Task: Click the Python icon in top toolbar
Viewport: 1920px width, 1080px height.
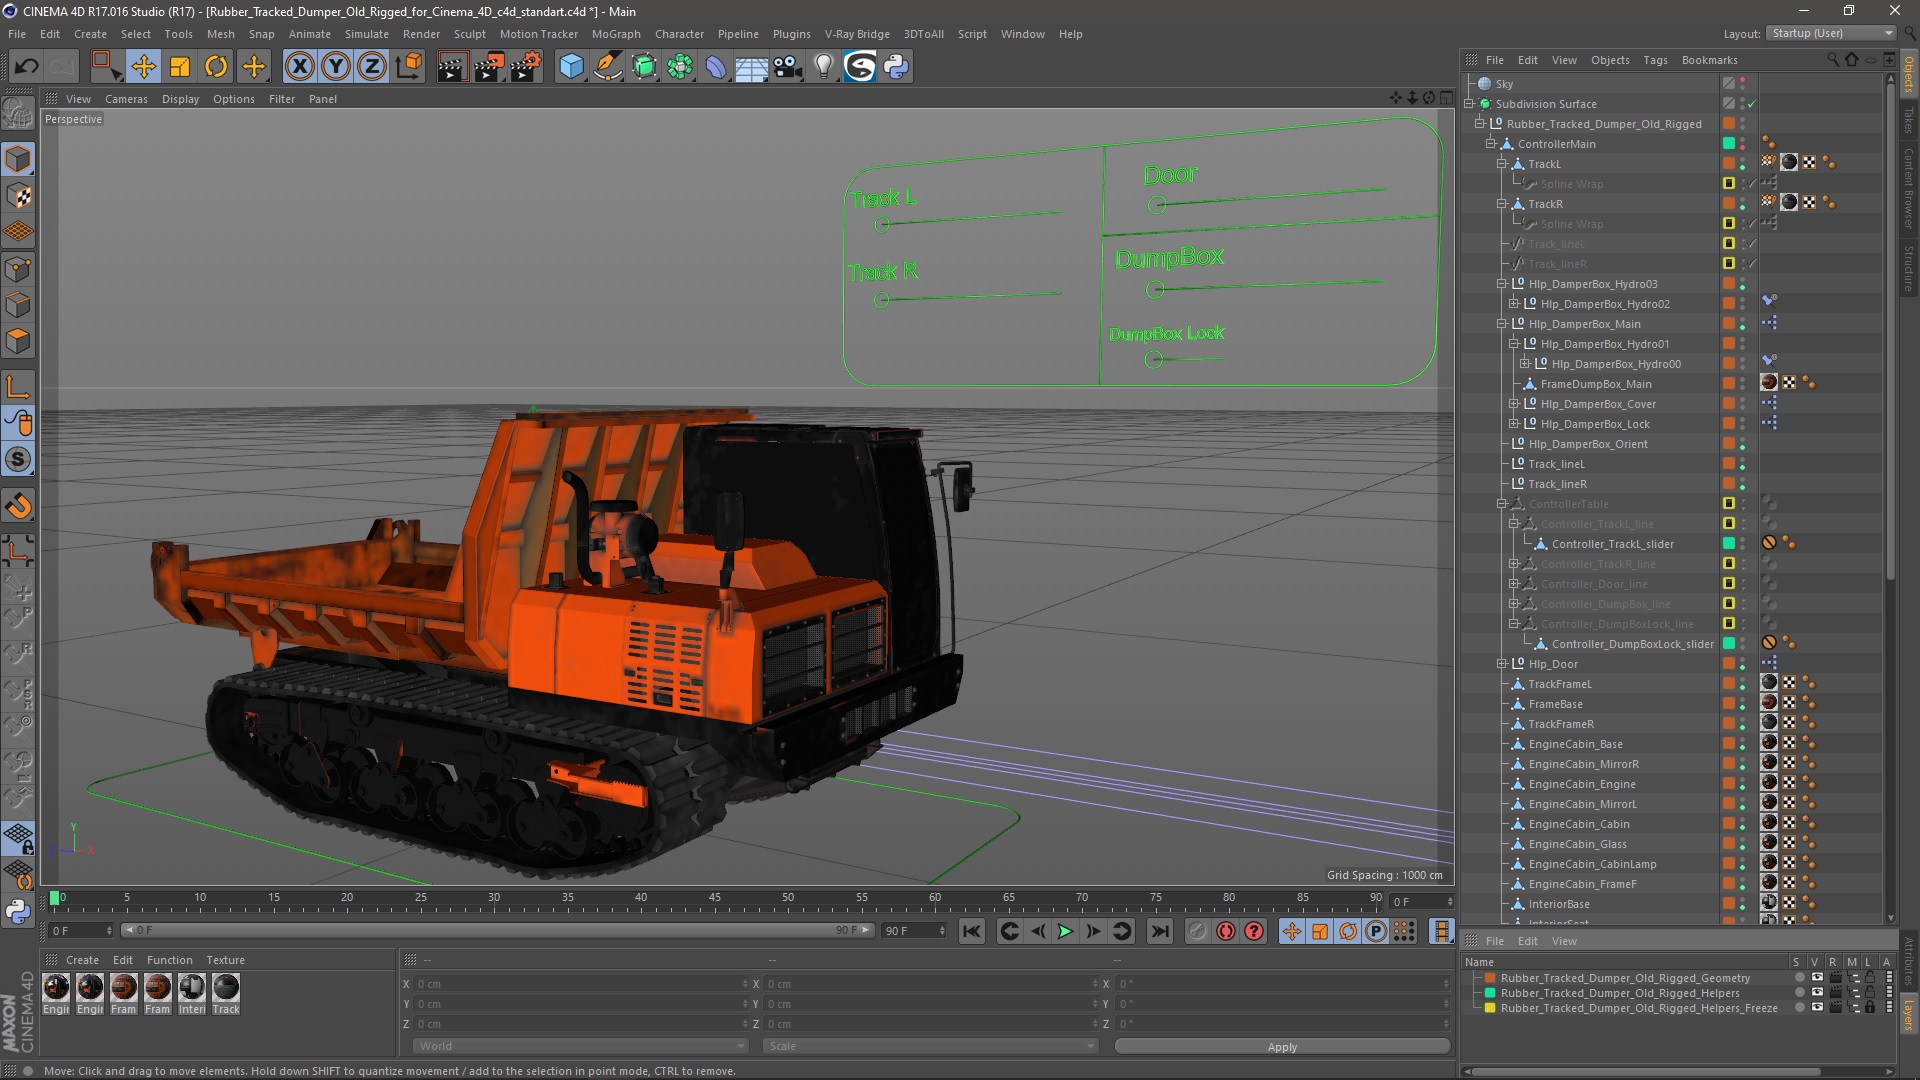Action: pyautogui.click(x=897, y=67)
